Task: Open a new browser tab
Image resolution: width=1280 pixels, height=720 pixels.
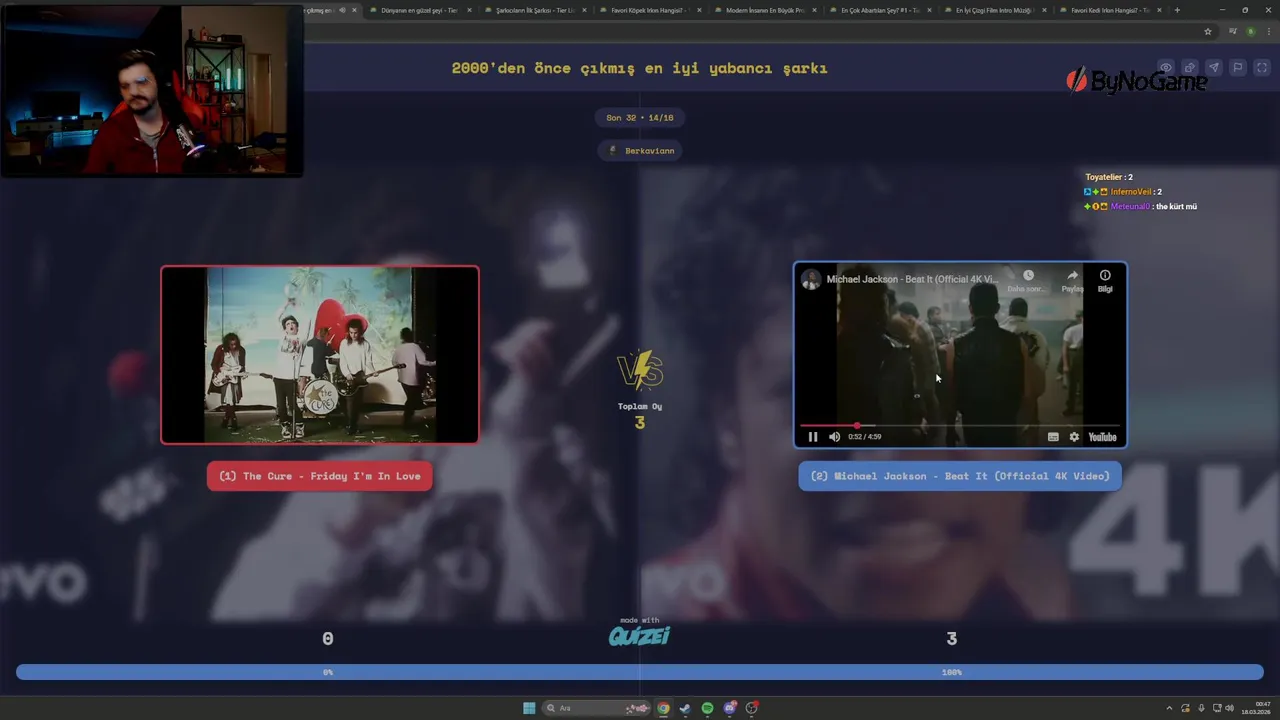Action: coord(1177,10)
